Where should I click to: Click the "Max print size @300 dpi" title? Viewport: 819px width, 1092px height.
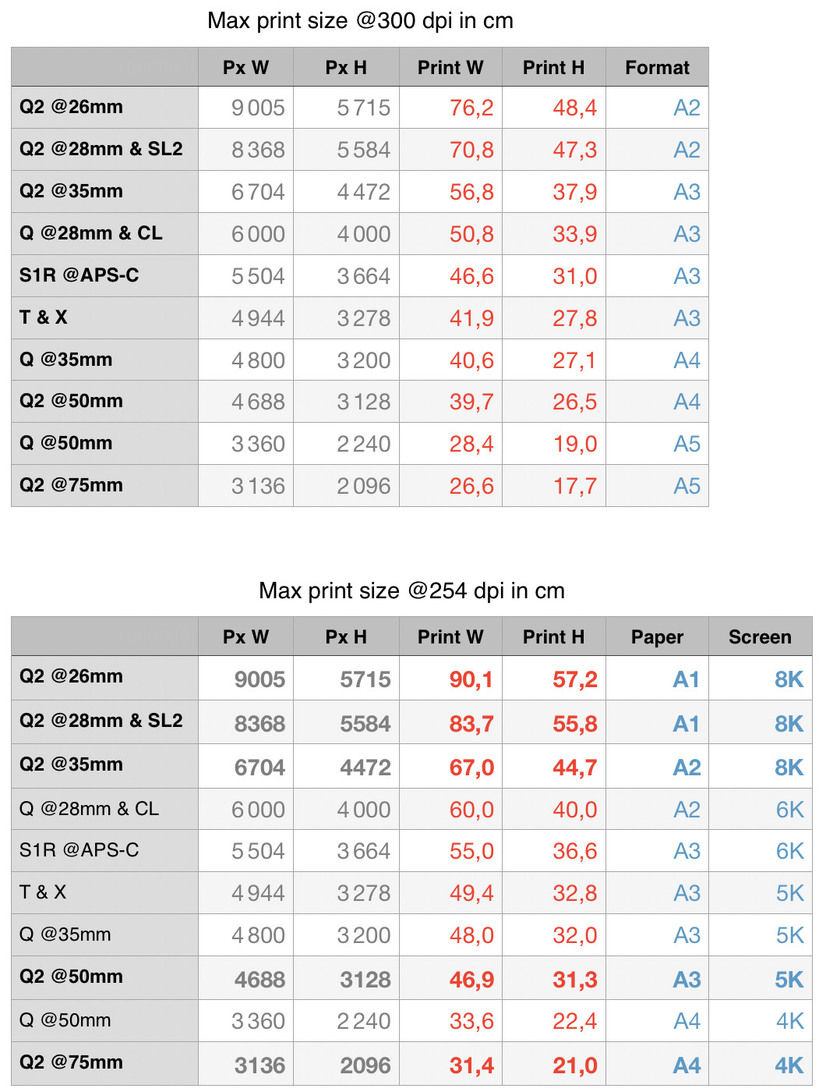click(x=360, y=20)
